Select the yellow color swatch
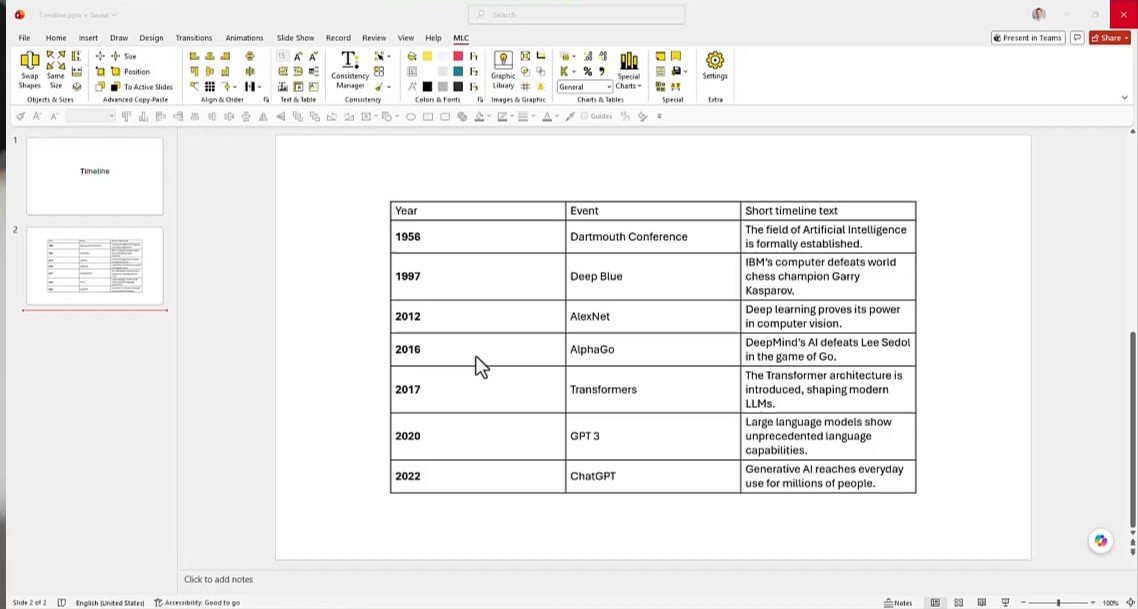Viewport: 1138px width, 609px height. click(427, 56)
